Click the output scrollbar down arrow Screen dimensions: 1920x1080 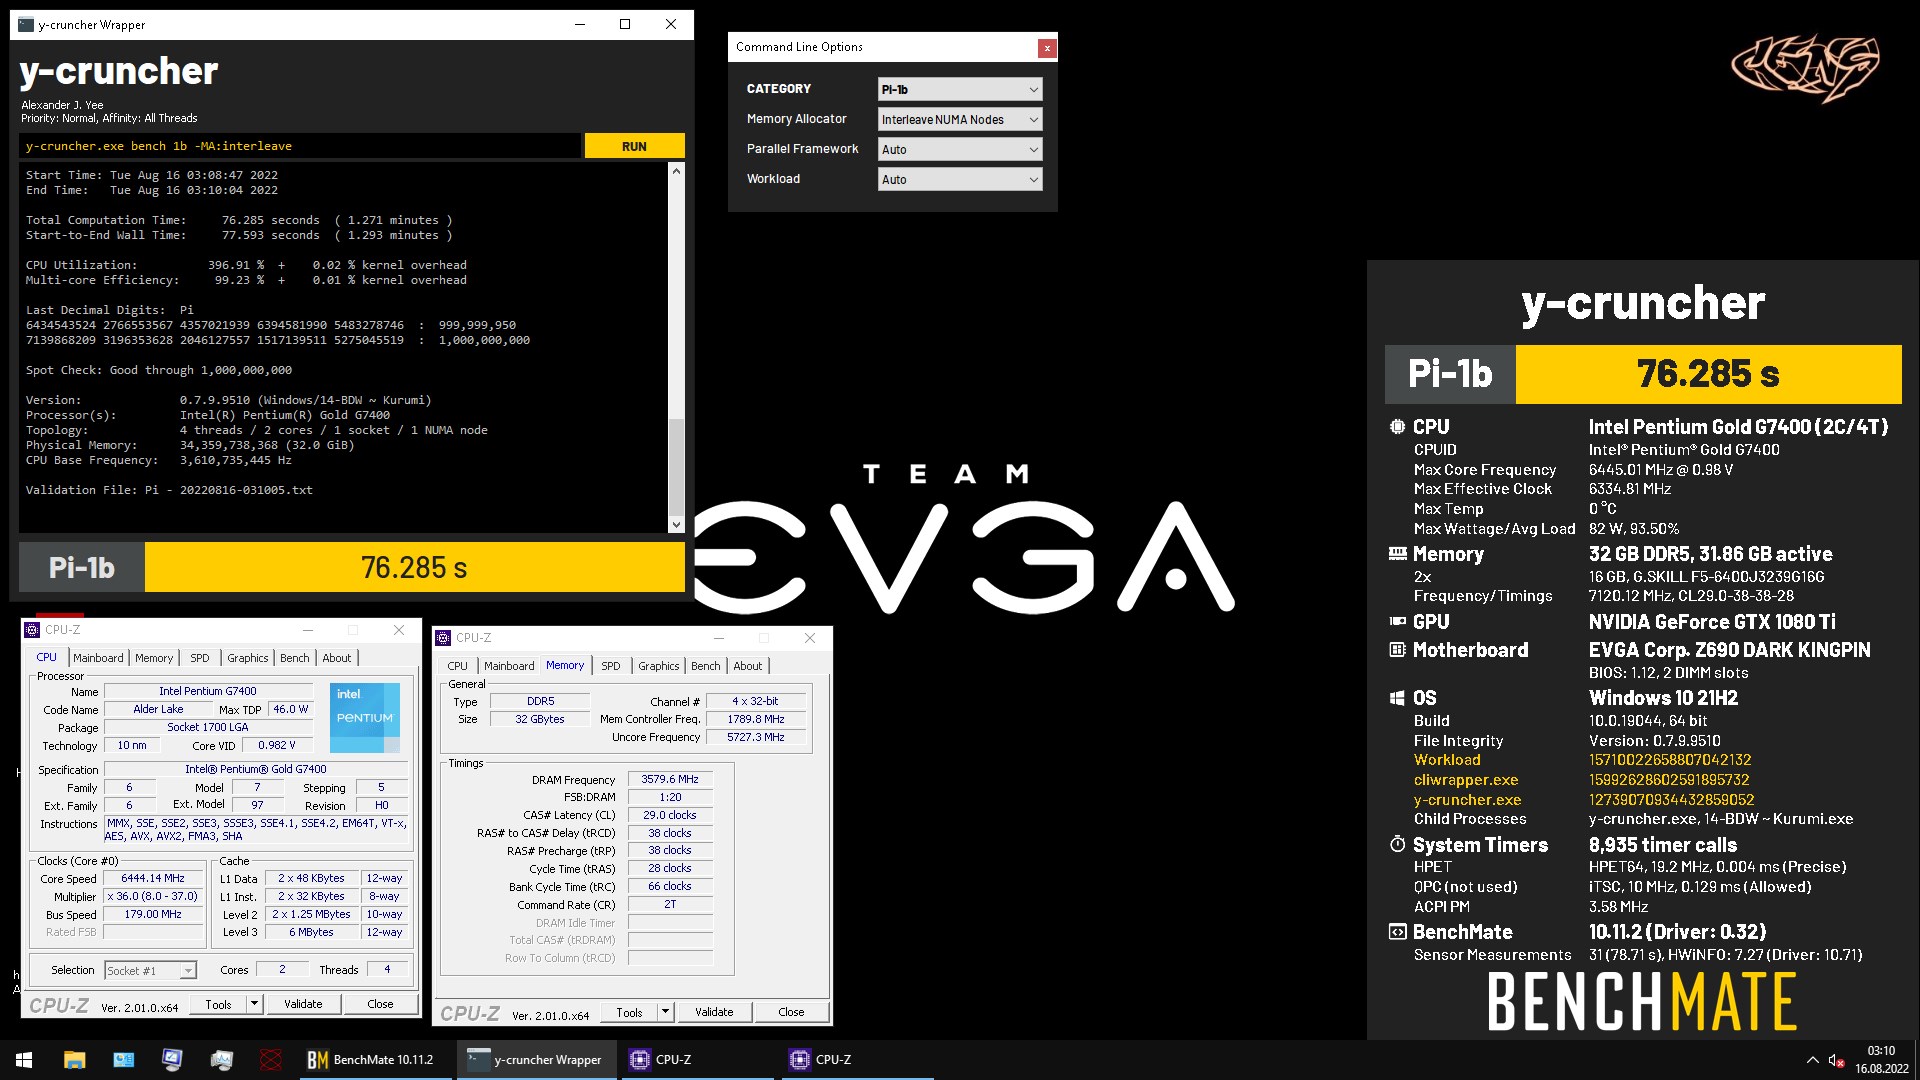point(676,524)
